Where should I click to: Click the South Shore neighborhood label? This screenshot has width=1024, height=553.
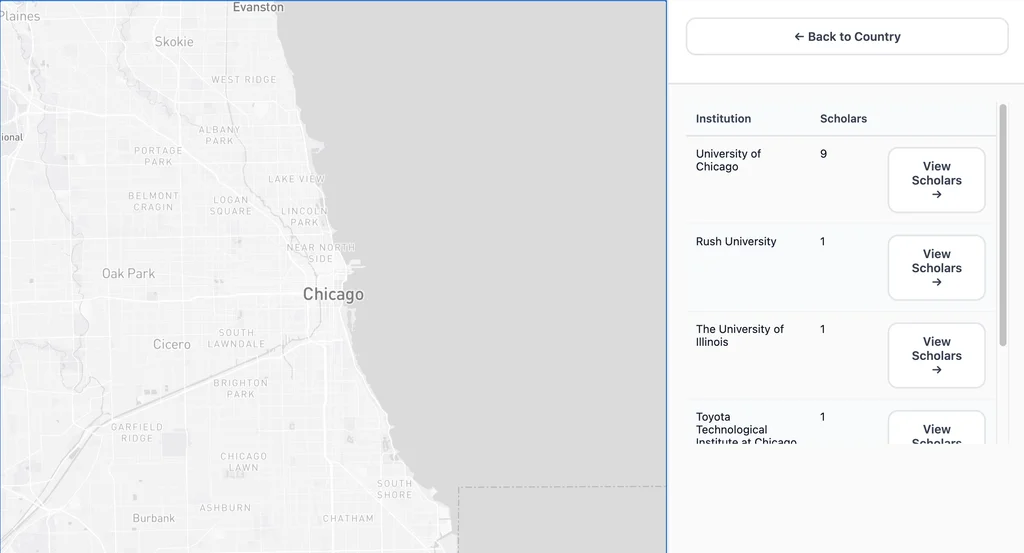click(x=394, y=490)
